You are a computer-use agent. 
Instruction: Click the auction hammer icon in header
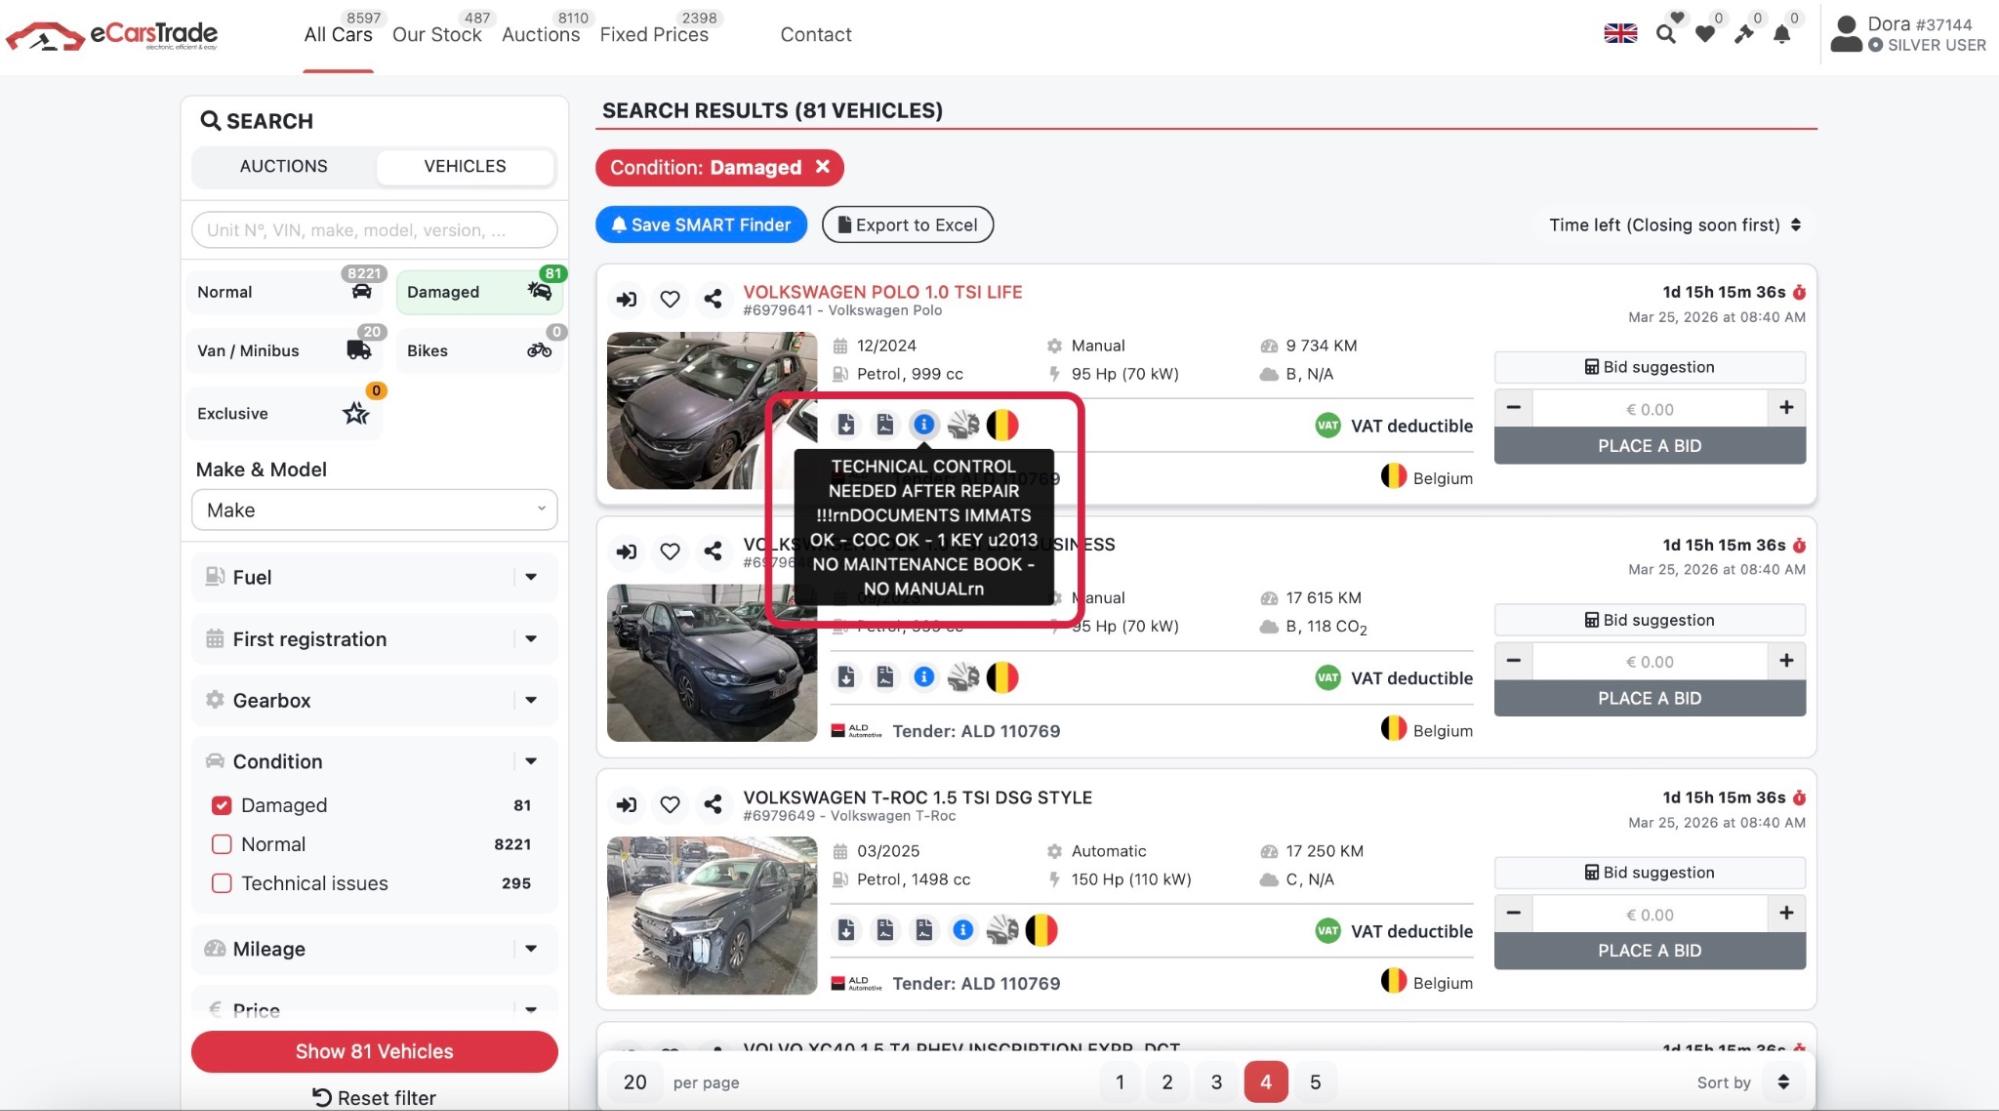(1743, 35)
